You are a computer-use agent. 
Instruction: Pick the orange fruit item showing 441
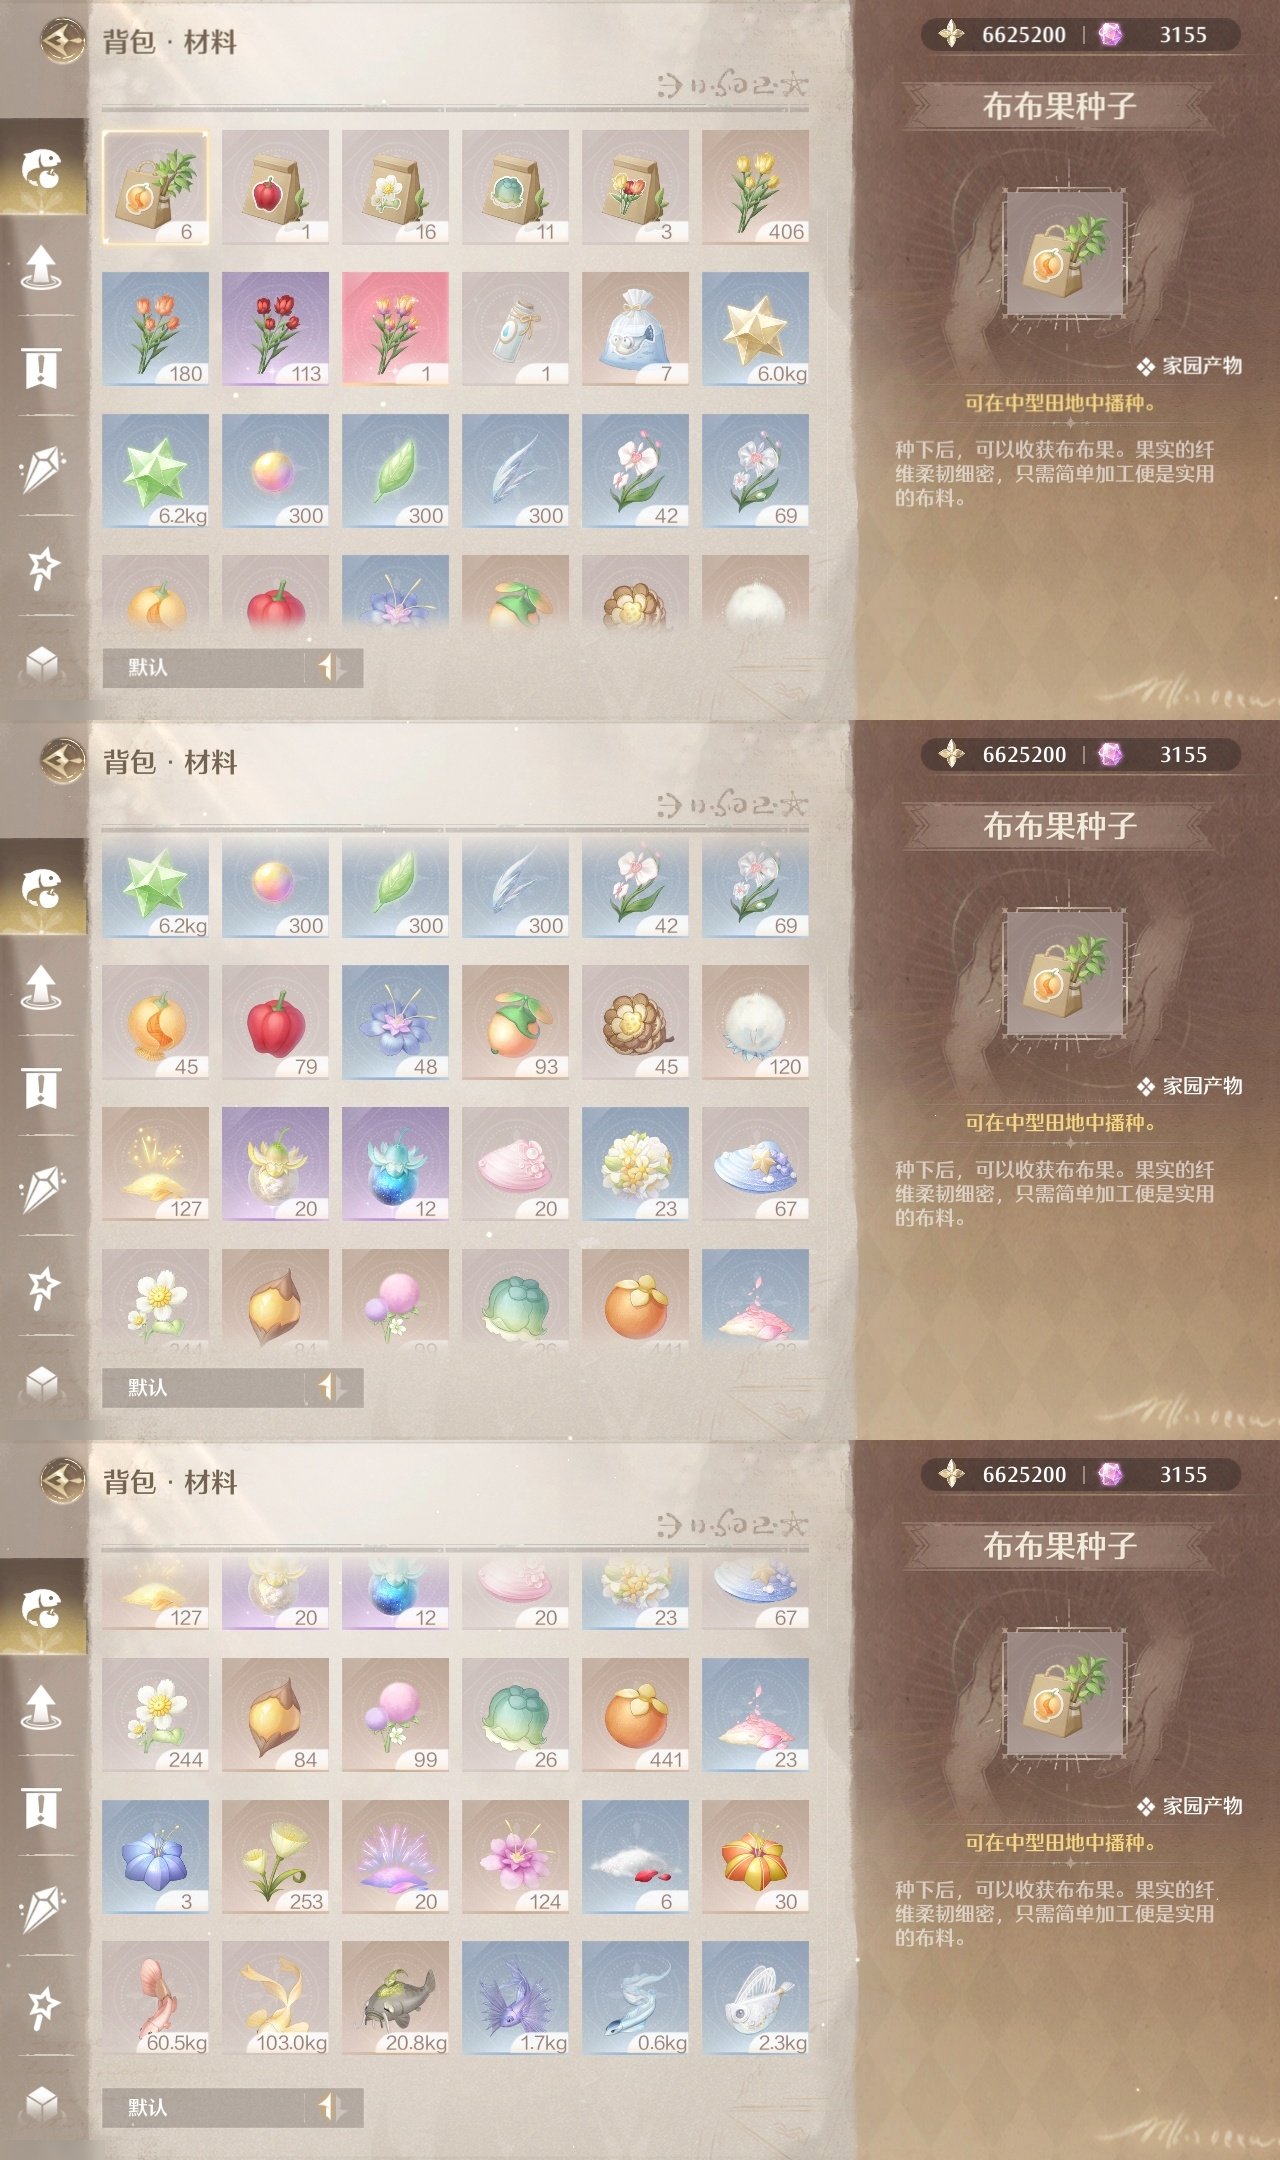point(635,1715)
